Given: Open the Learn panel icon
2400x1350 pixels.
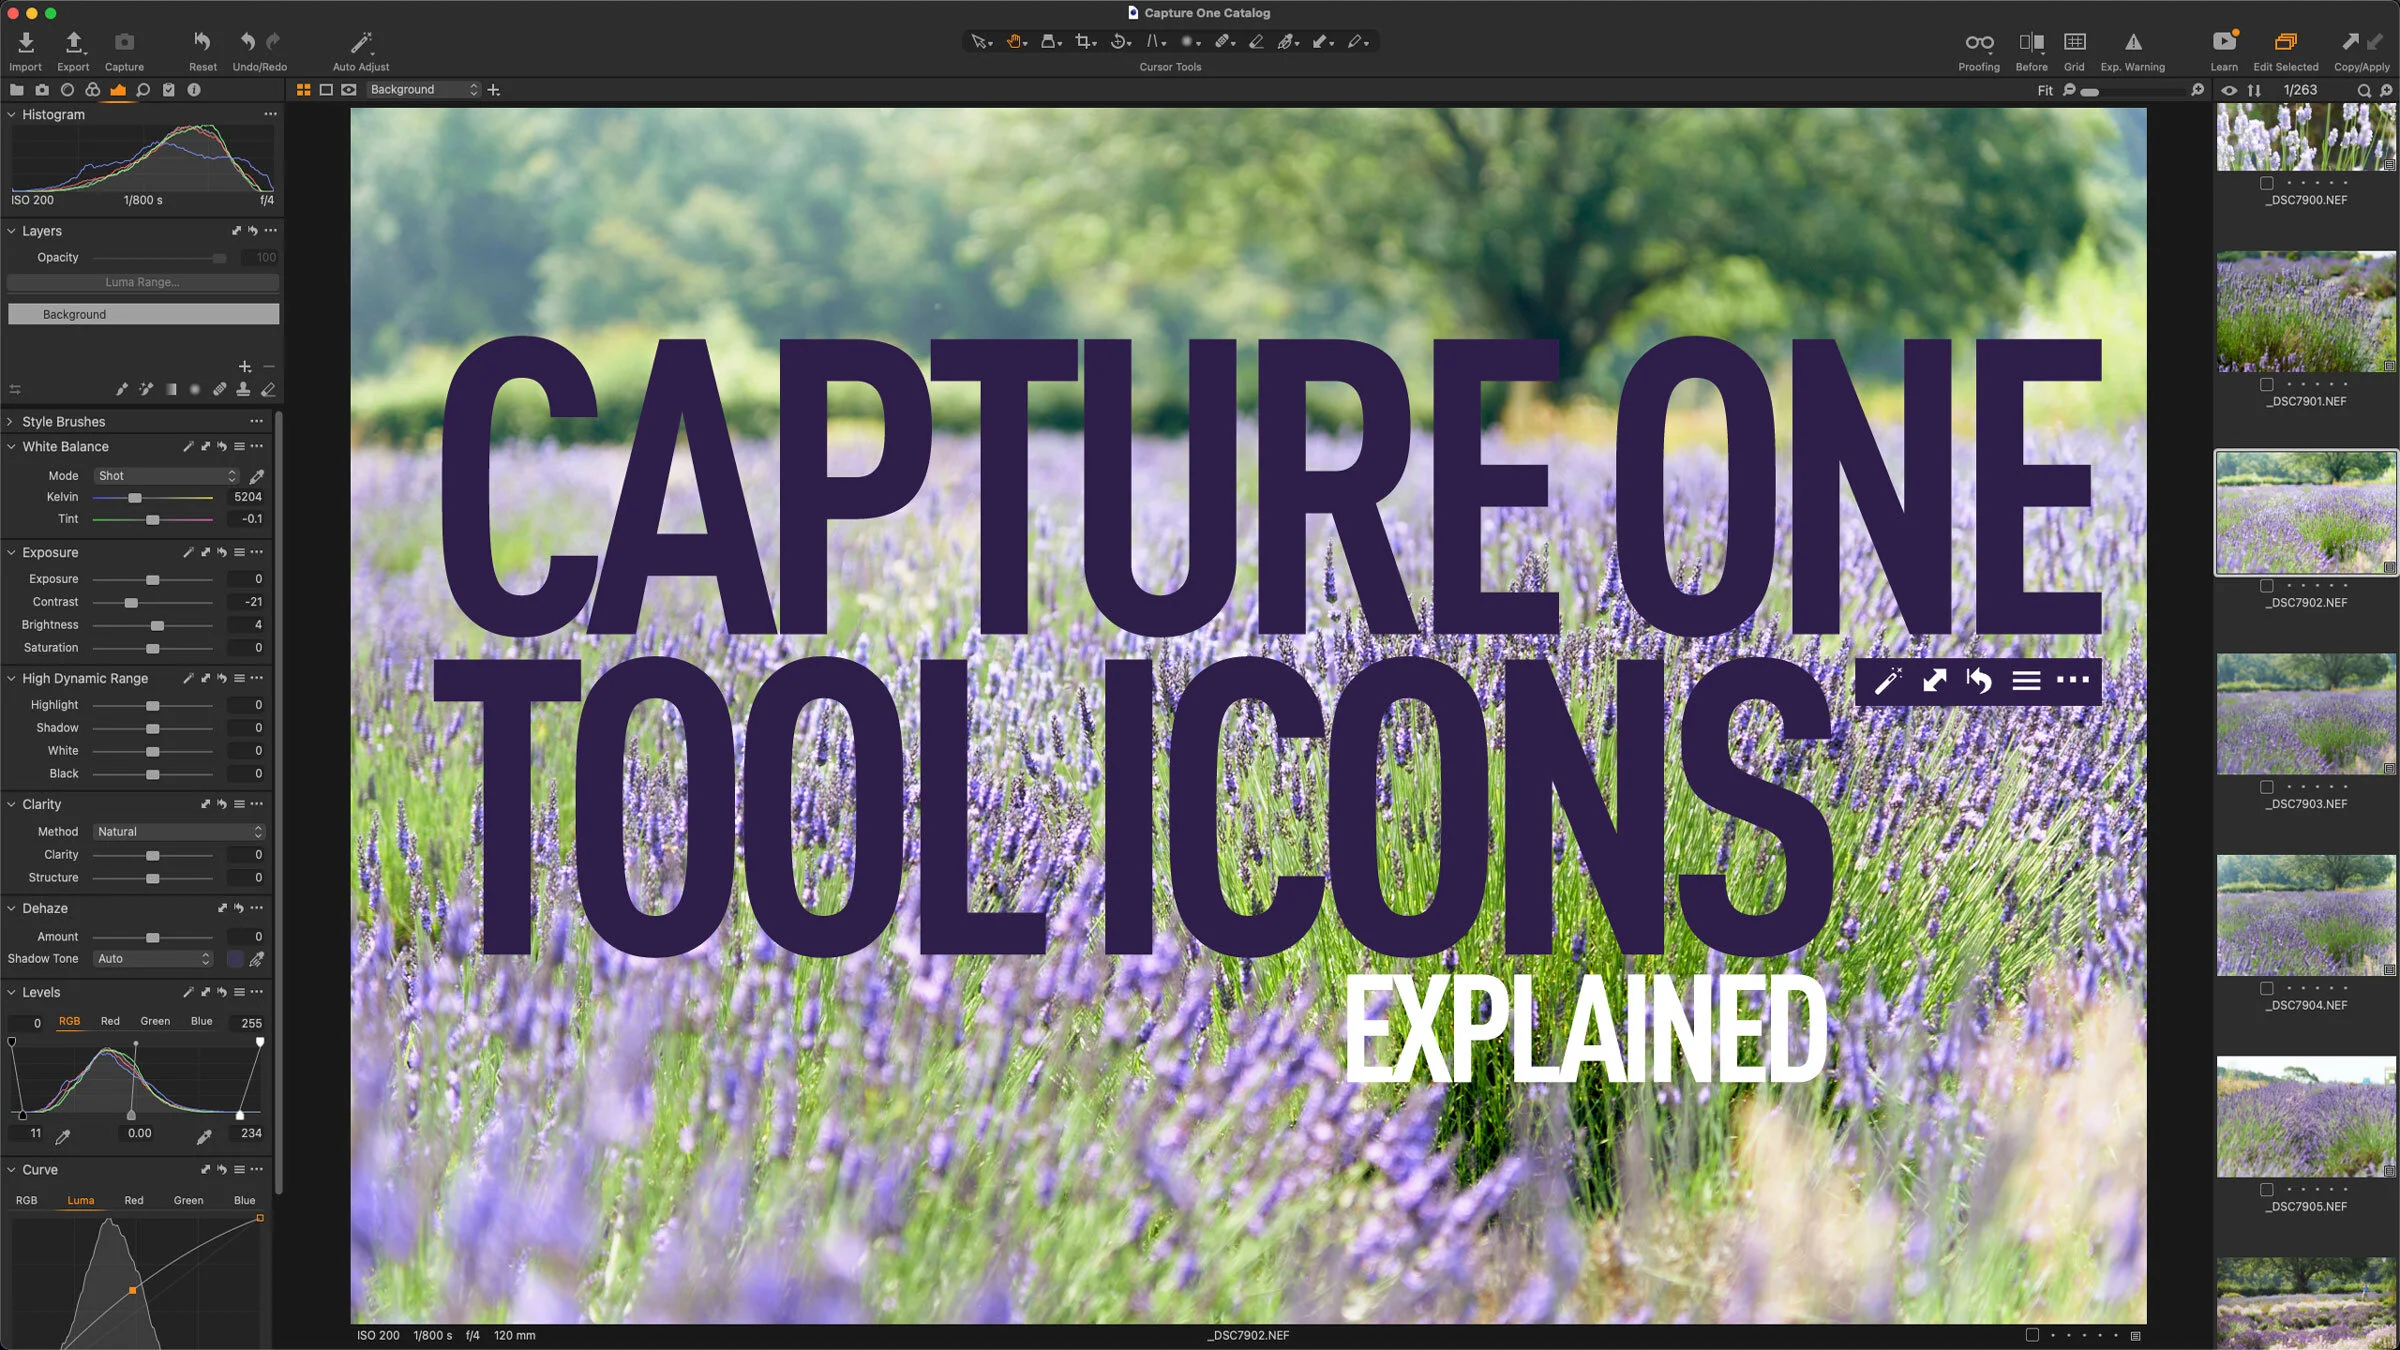Looking at the screenshot, I should (2224, 42).
